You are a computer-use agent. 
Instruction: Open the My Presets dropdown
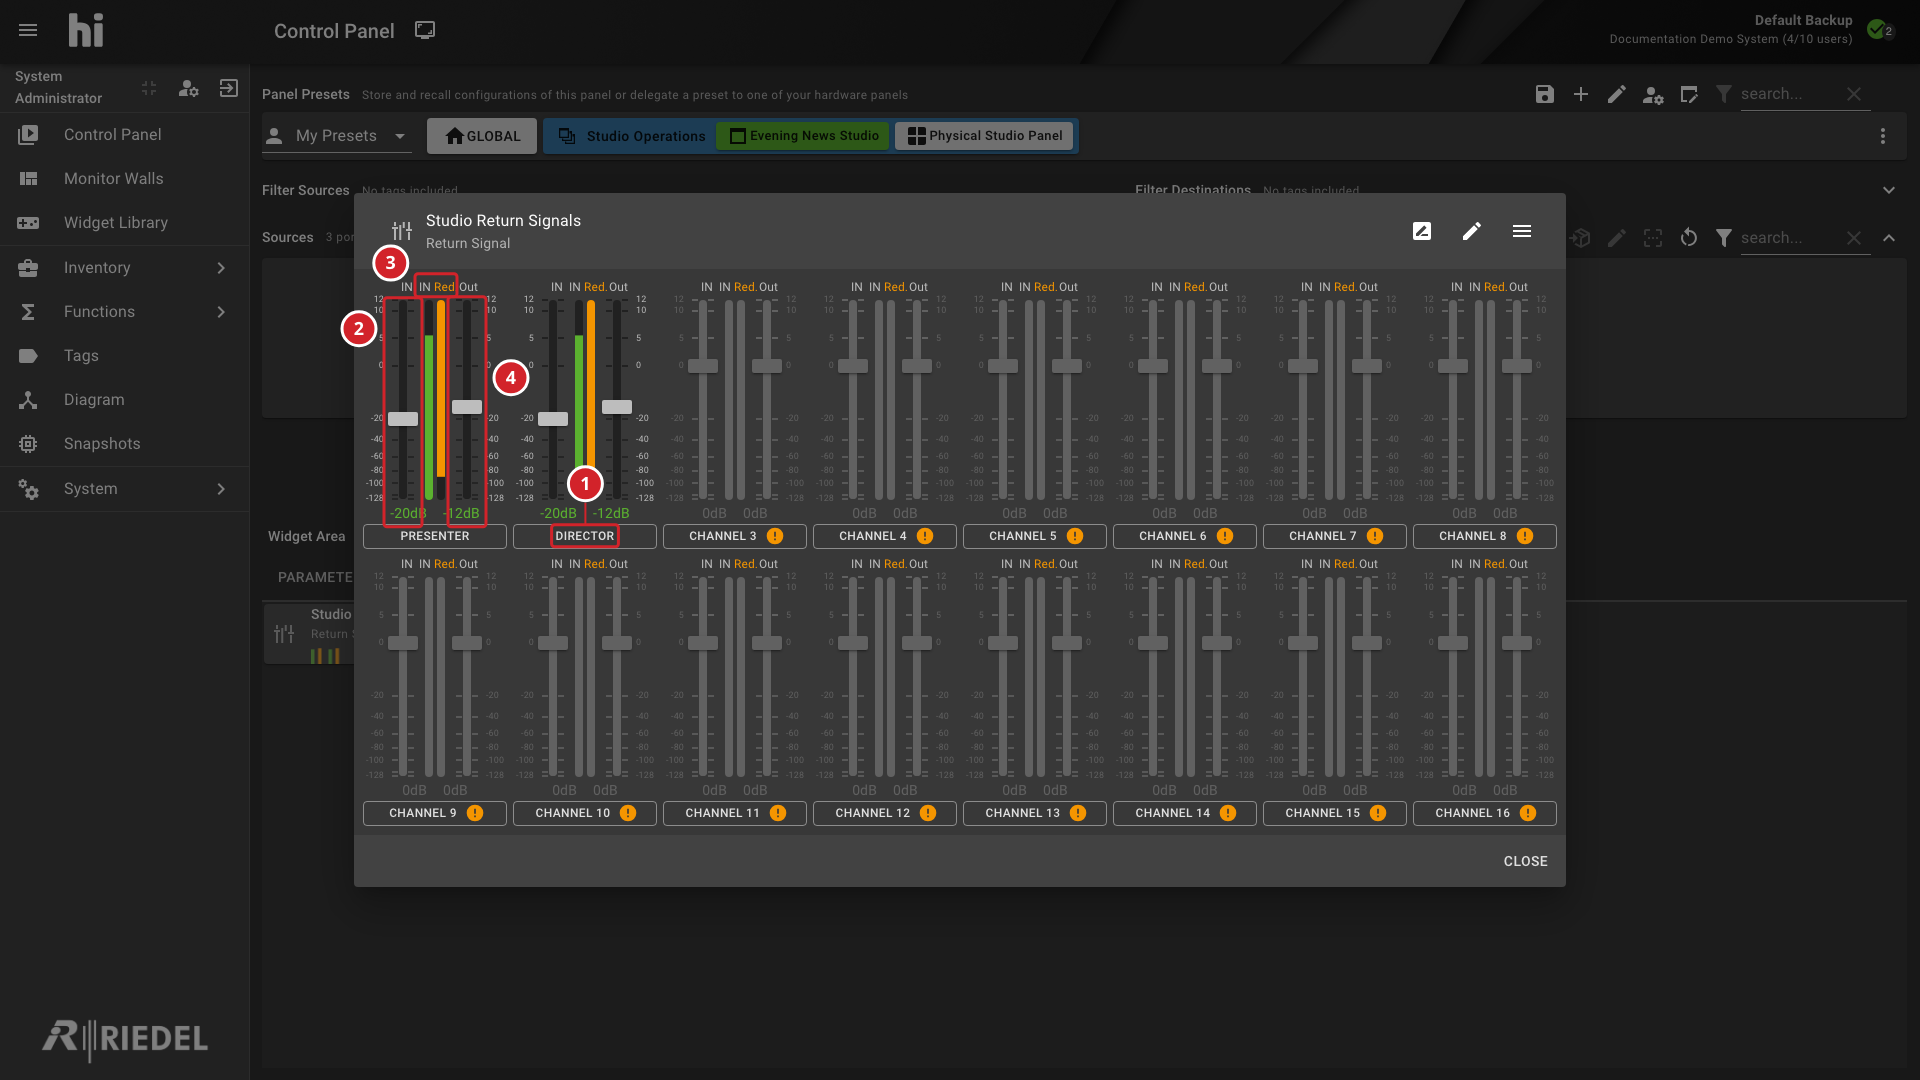click(x=337, y=136)
